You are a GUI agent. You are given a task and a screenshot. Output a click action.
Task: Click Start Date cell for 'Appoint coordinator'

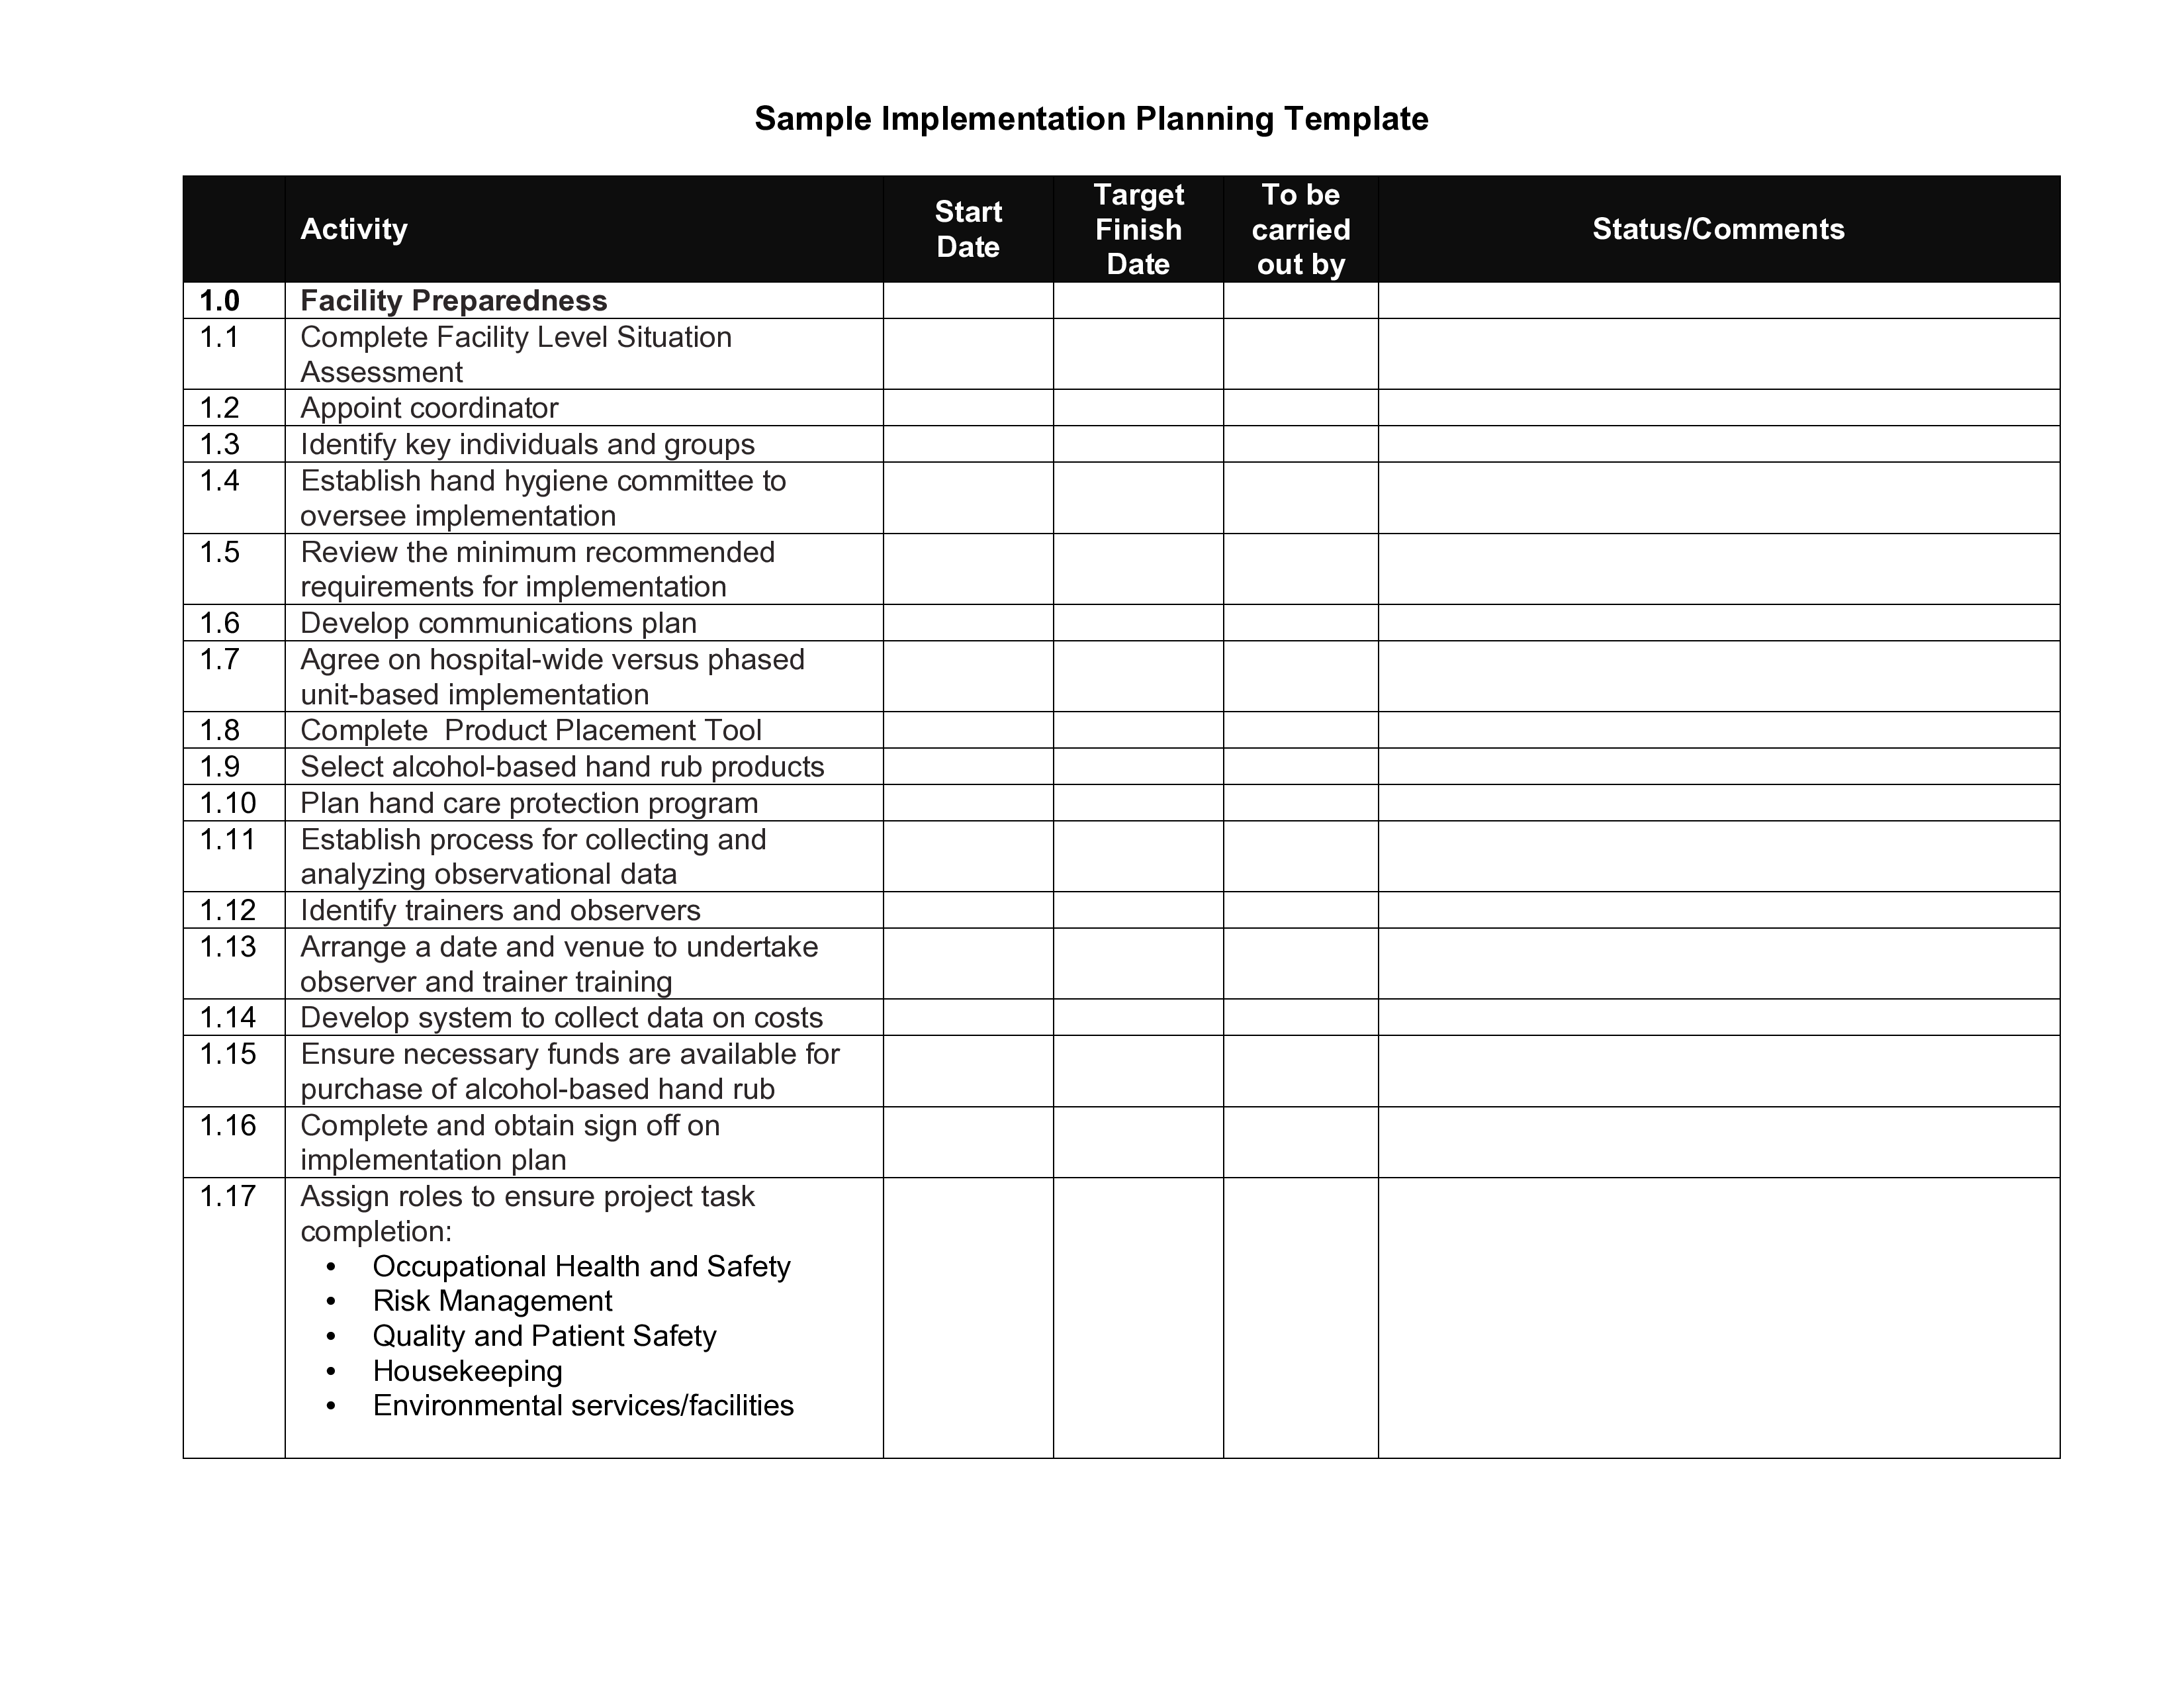click(x=968, y=408)
